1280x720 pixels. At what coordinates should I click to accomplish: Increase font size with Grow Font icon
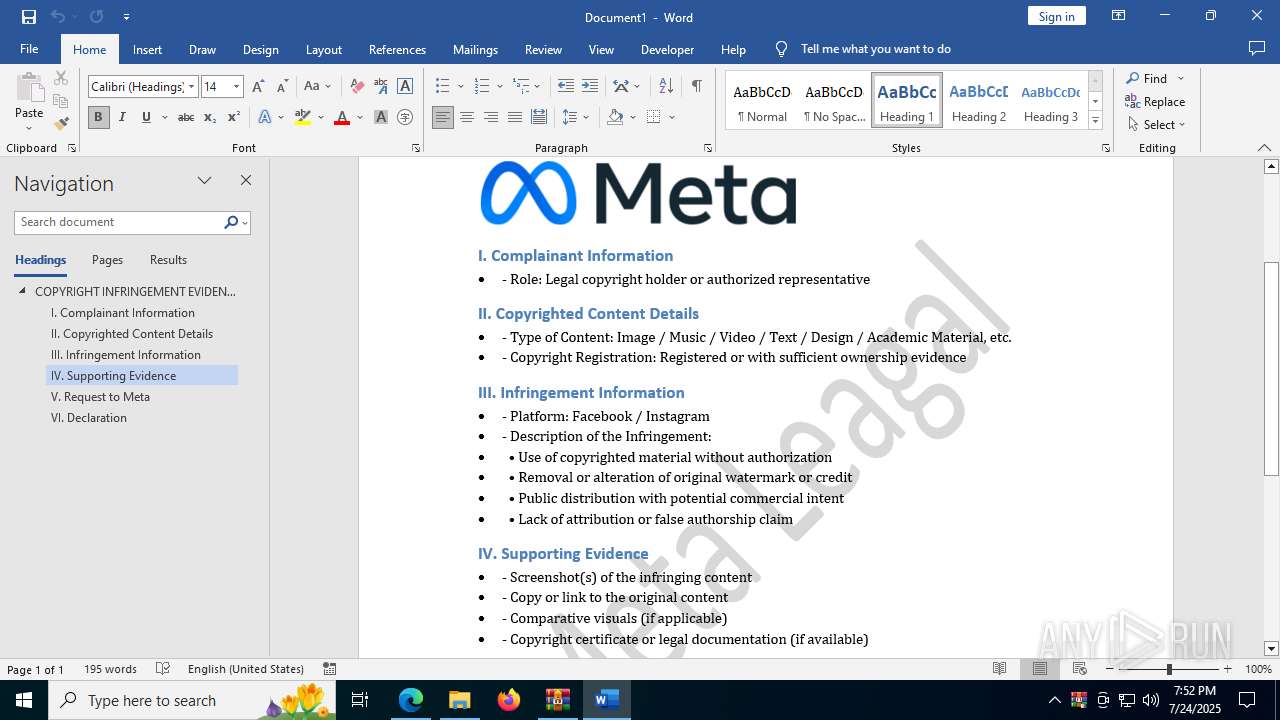(x=259, y=87)
